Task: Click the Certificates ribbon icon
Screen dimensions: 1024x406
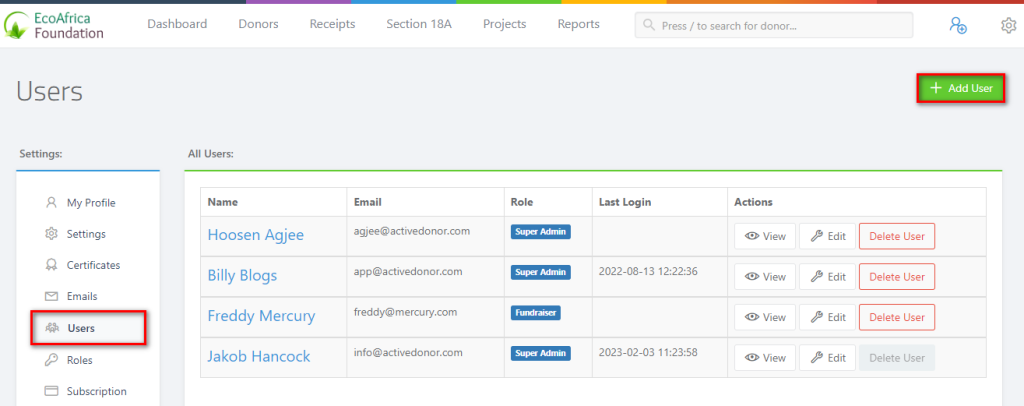Action: click(51, 265)
